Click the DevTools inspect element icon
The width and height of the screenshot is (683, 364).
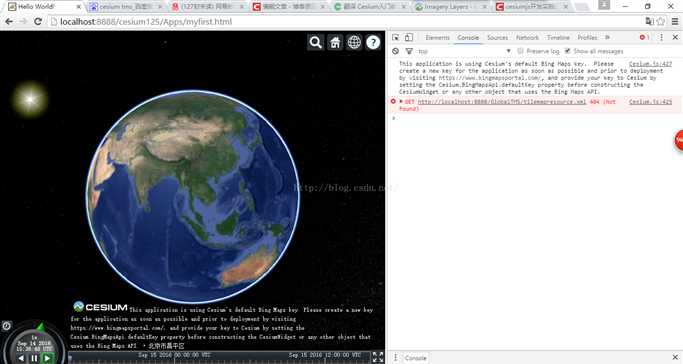(396, 37)
